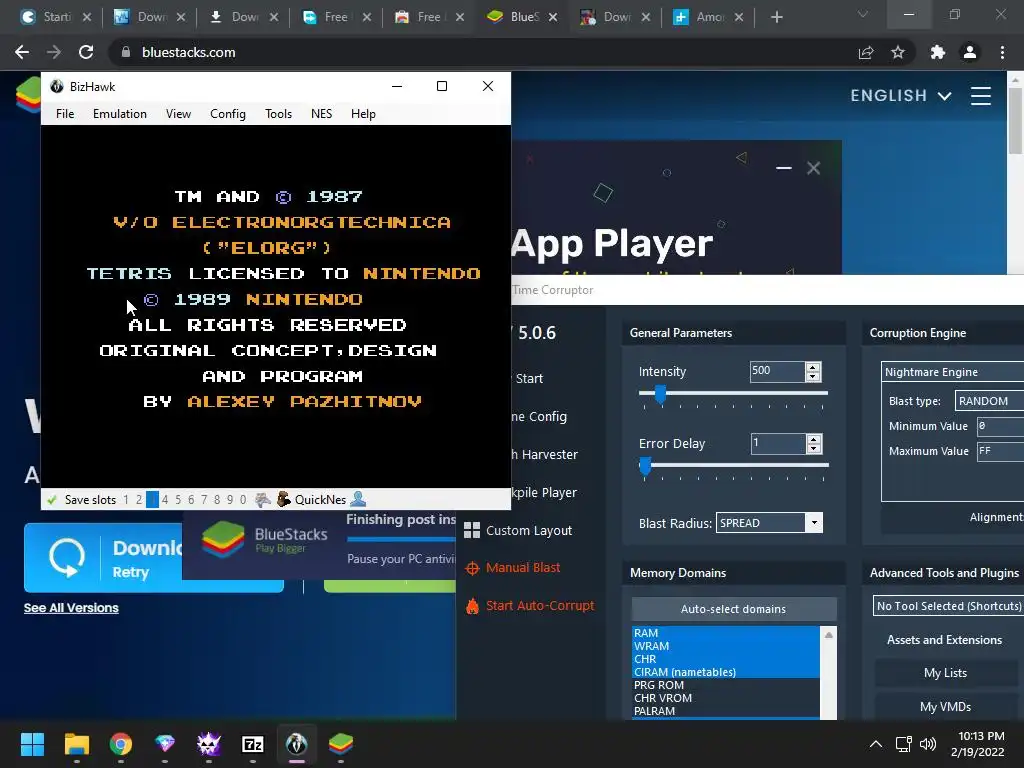Image resolution: width=1024 pixels, height=768 pixels.
Task: Open BizHawk from the taskbar
Action: [296, 744]
